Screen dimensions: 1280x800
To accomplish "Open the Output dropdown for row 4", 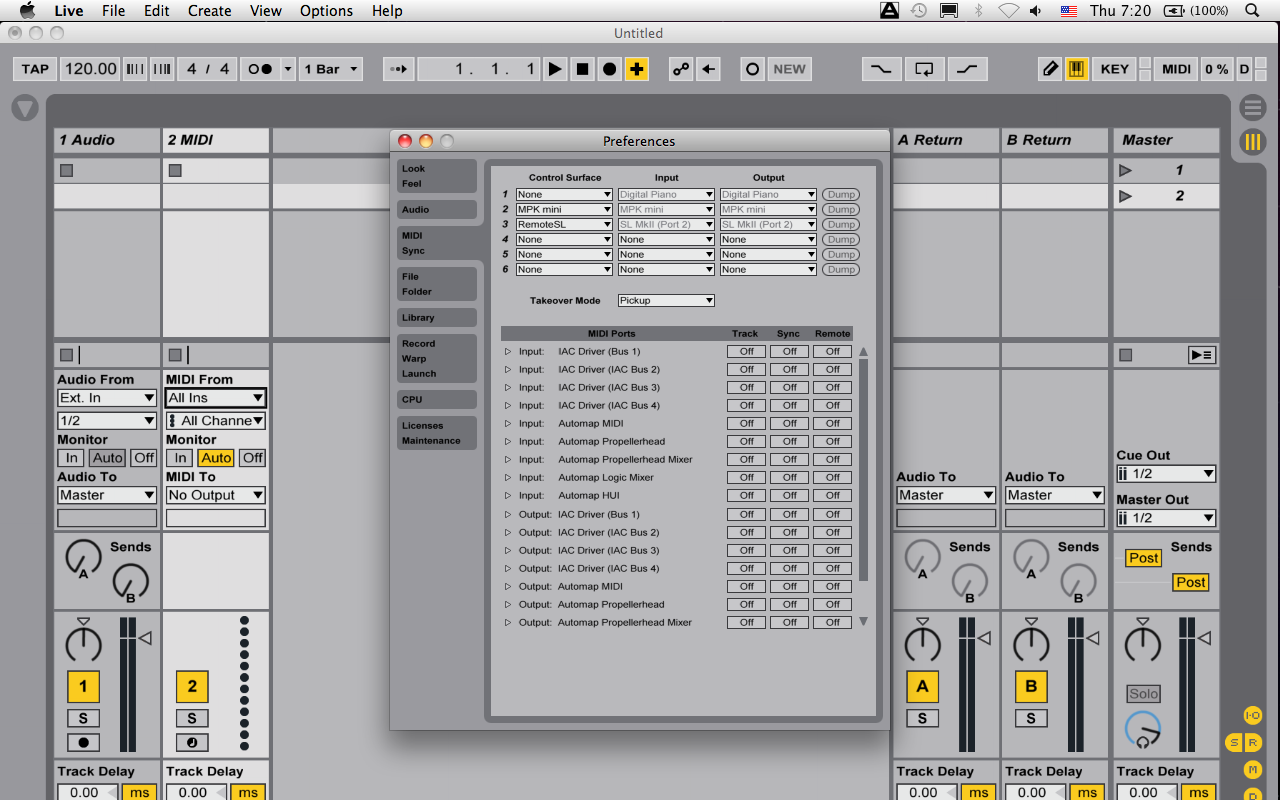I will click(768, 240).
